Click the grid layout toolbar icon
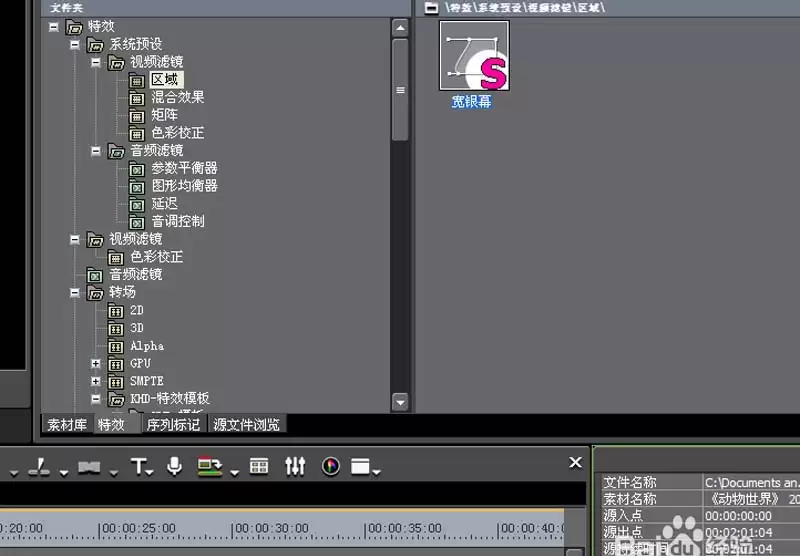 pos(259,466)
